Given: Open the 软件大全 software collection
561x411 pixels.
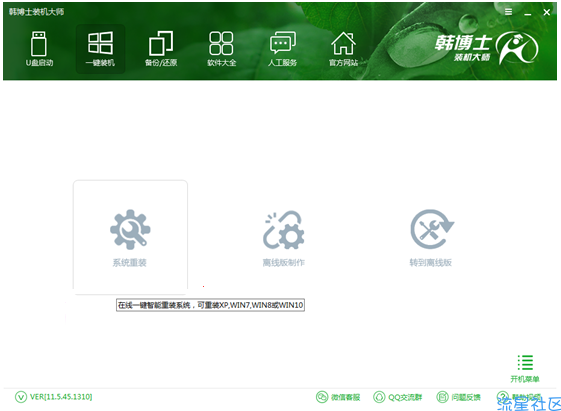Looking at the screenshot, I should pyautogui.click(x=221, y=49).
